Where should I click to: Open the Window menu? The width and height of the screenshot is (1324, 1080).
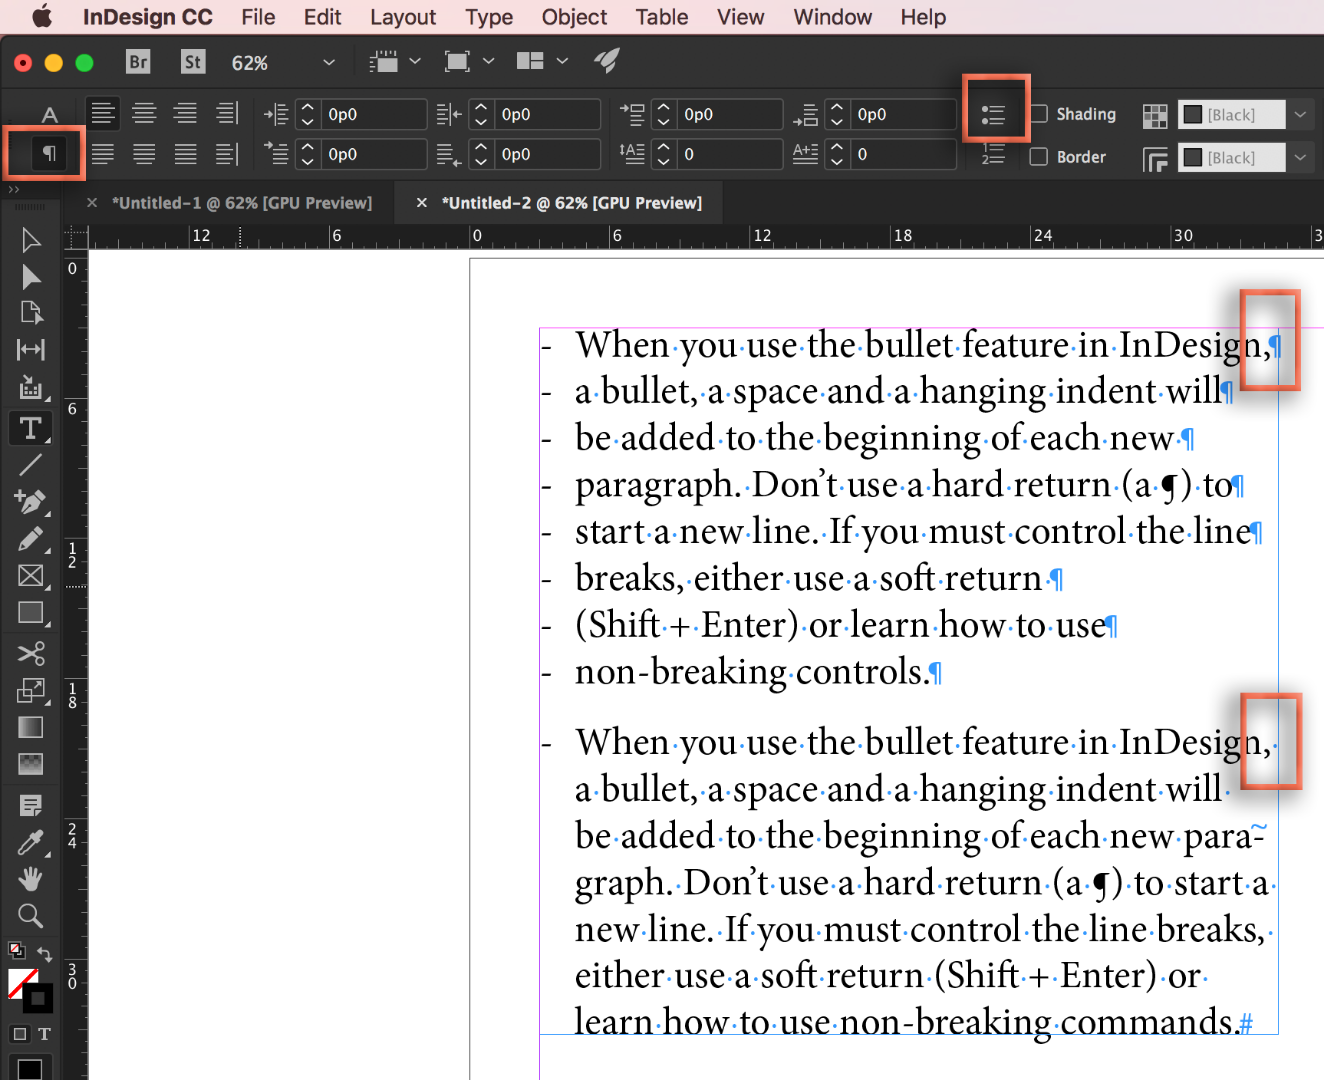(833, 17)
